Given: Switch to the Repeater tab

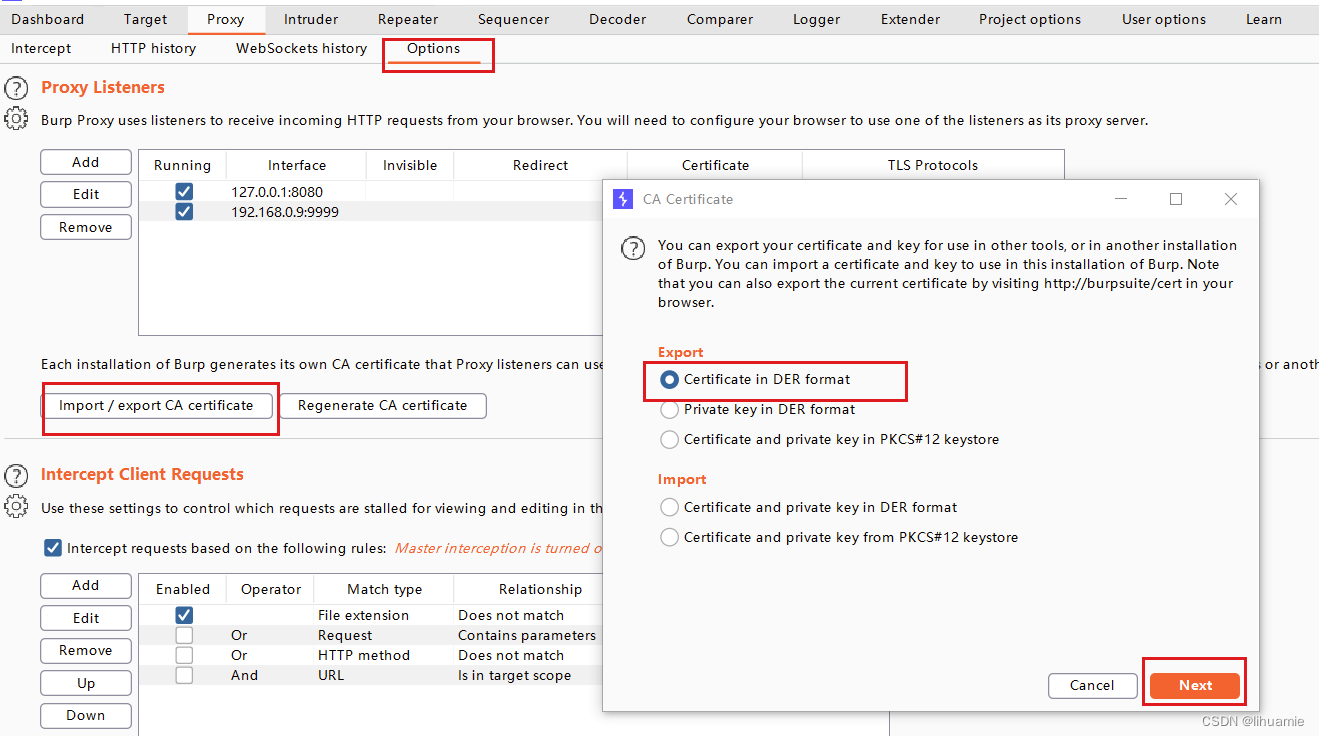Looking at the screenshot, I should (x=408, y=19).
